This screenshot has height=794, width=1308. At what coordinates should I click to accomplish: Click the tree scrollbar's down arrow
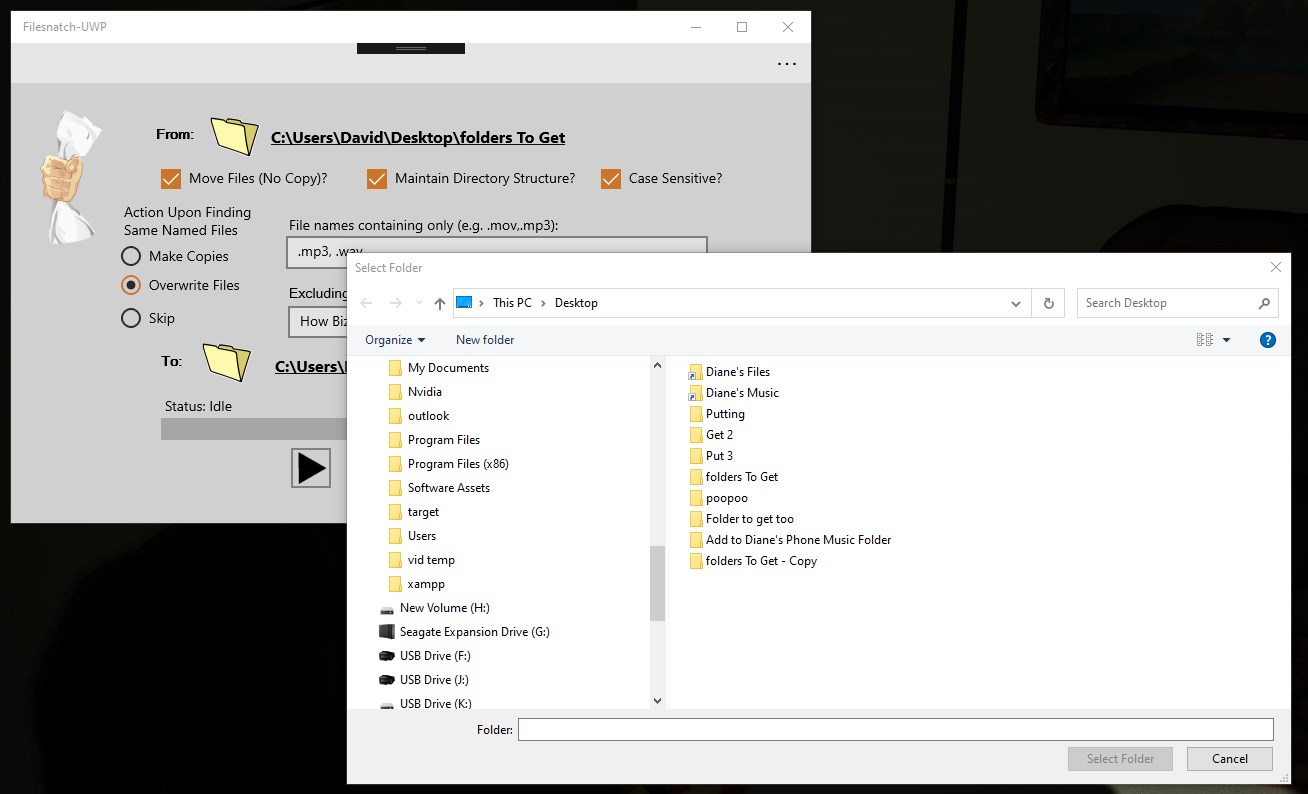tap(657, 701)
